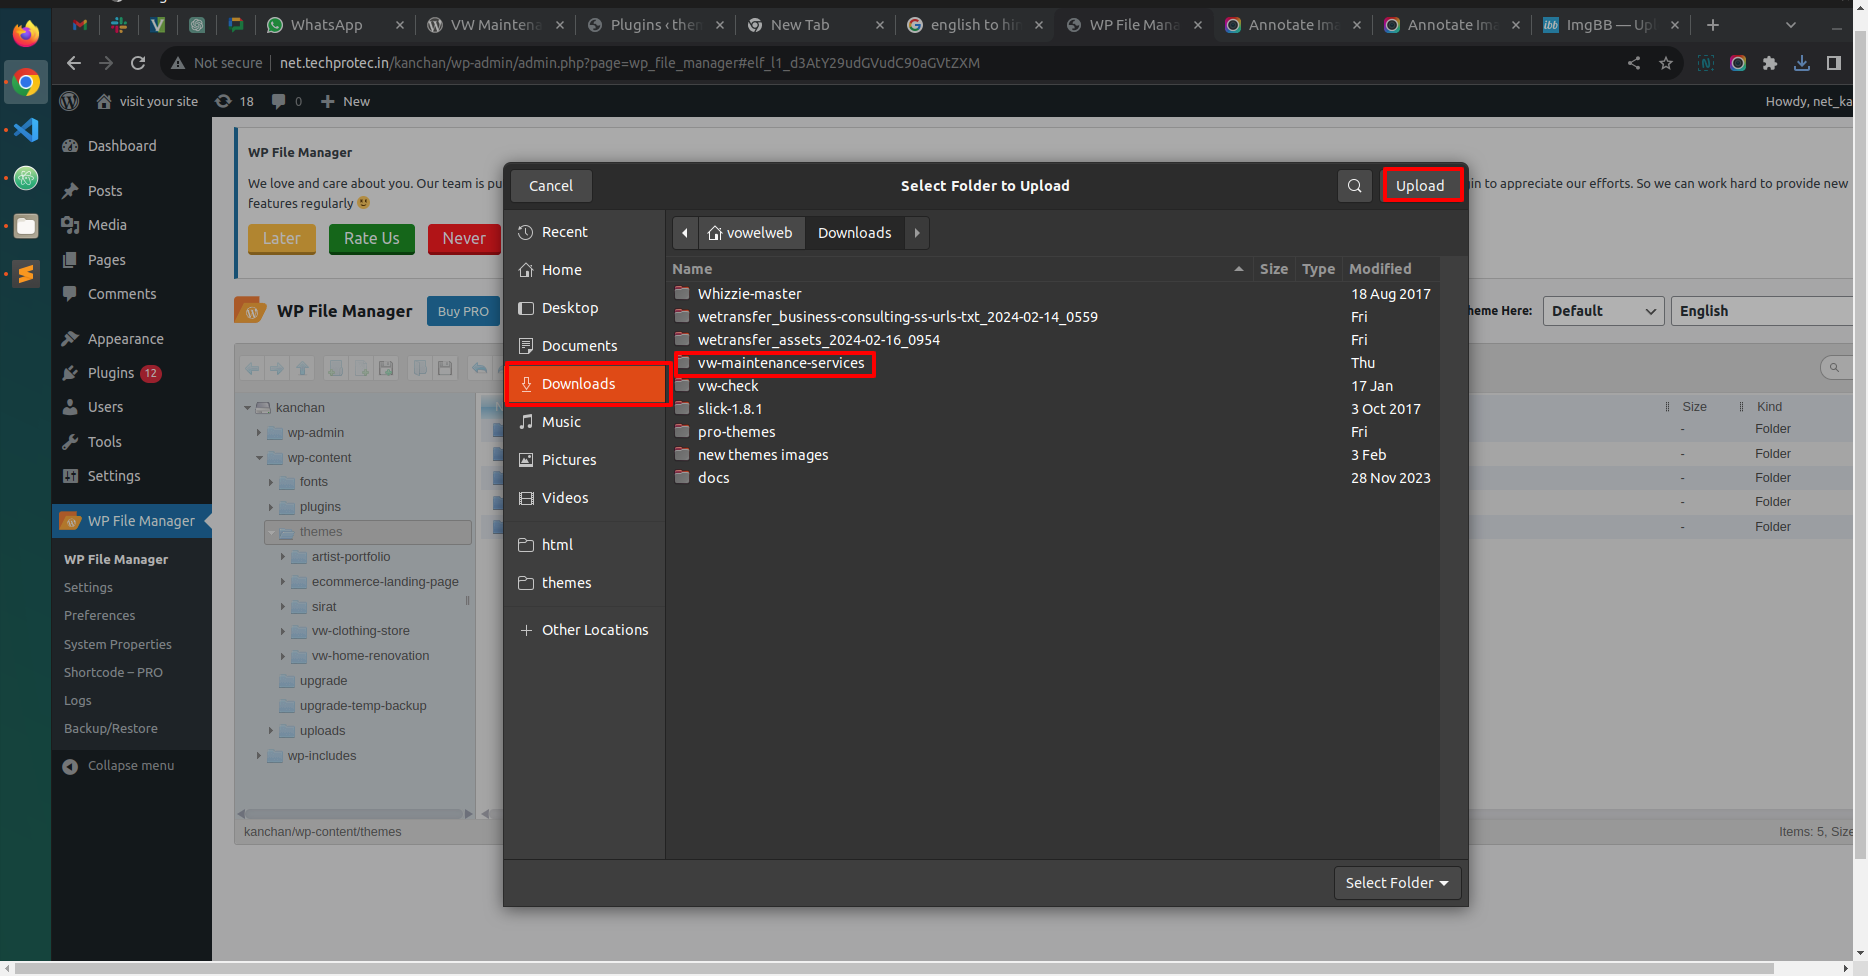
Task: Switch to the WhatsApp tab
Action: pyautogui.click(x=326, y=25)
